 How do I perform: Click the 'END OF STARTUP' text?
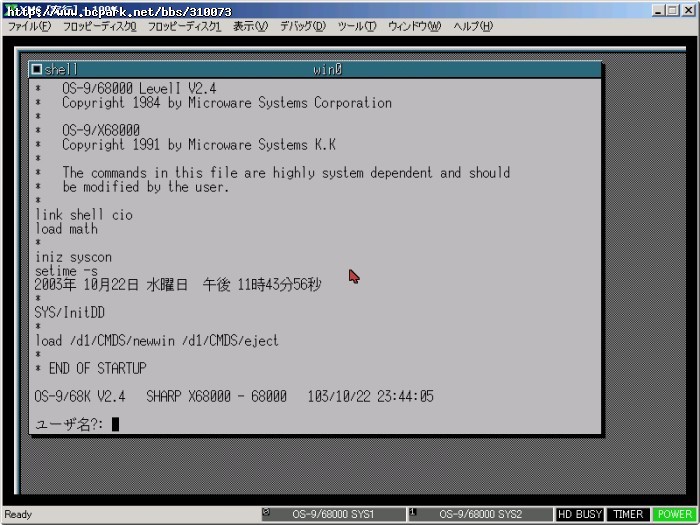tap(97, 368)
